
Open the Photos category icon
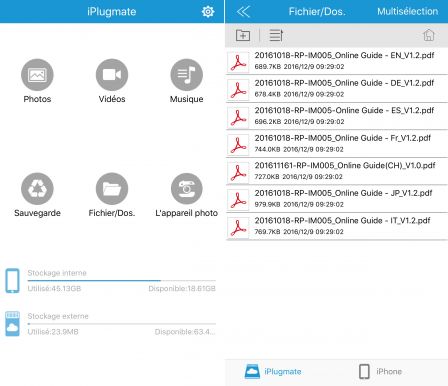(37, 75)
